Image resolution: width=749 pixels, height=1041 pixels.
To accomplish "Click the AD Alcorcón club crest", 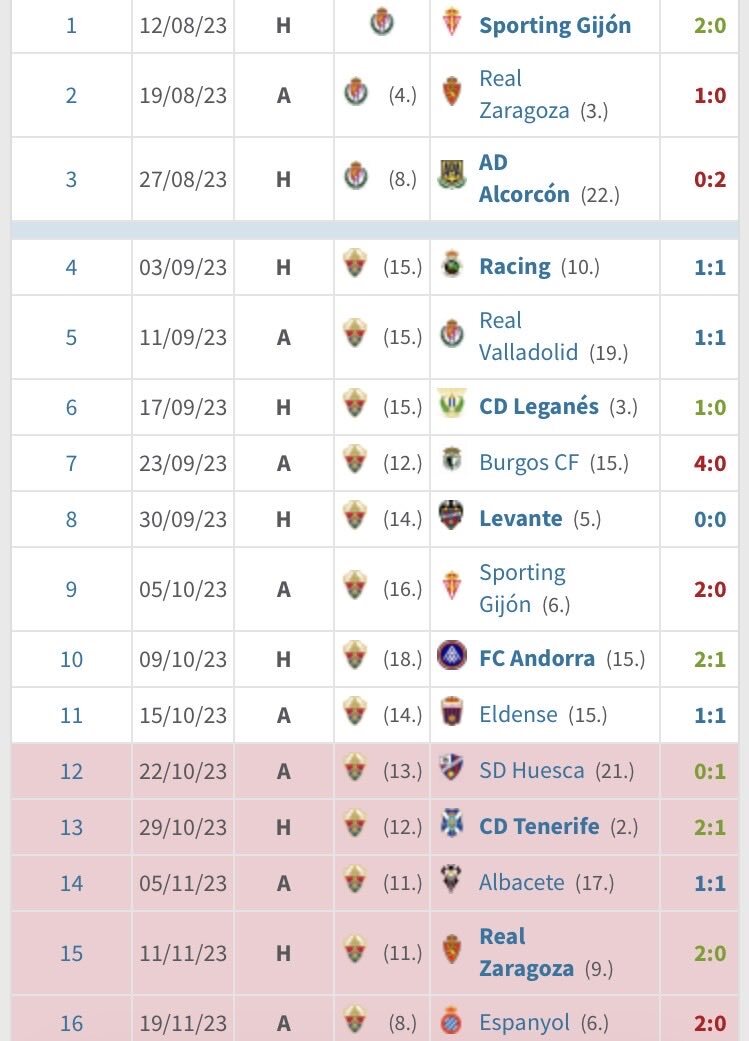I will [452, 176].
